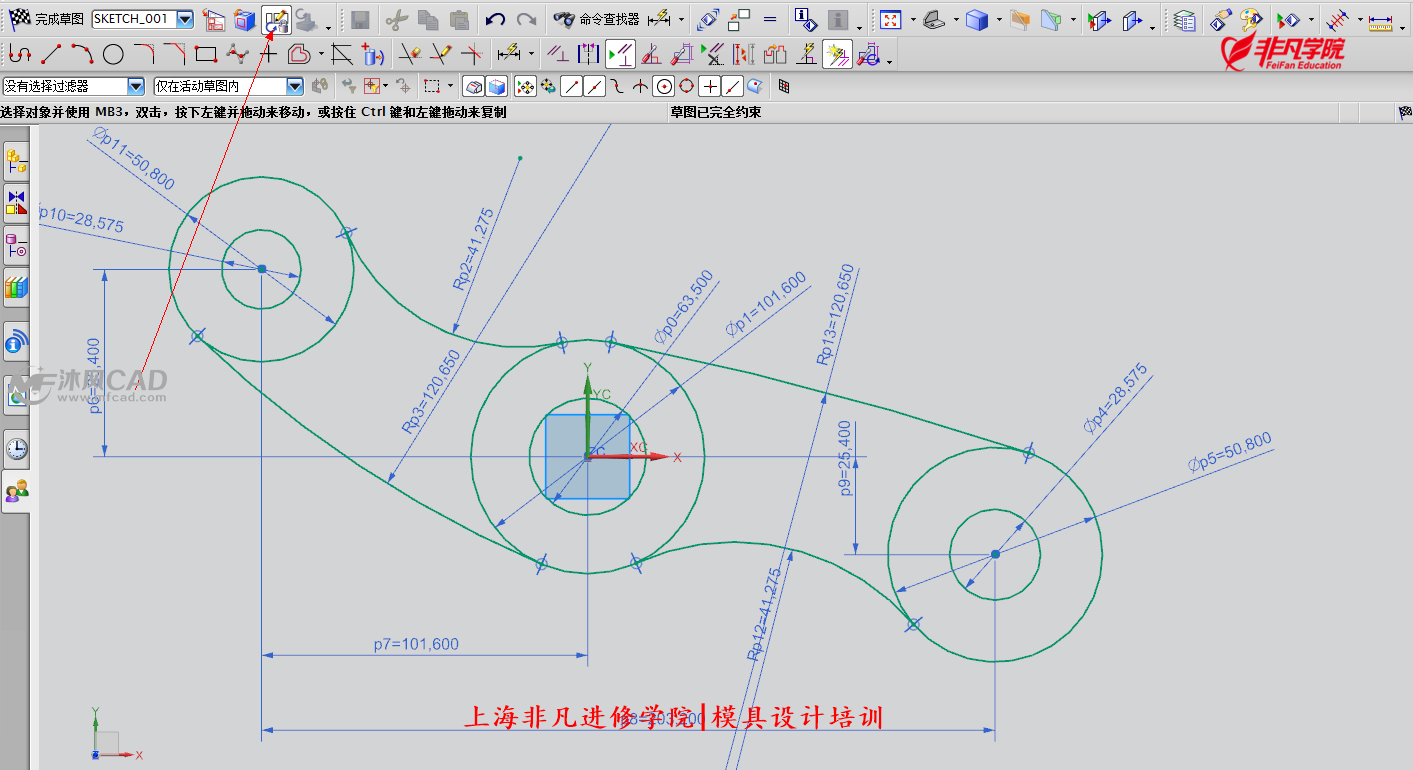
Task: Open the selection scope (仅在活动草图内) dropdown
Action: tap(295, 87)
